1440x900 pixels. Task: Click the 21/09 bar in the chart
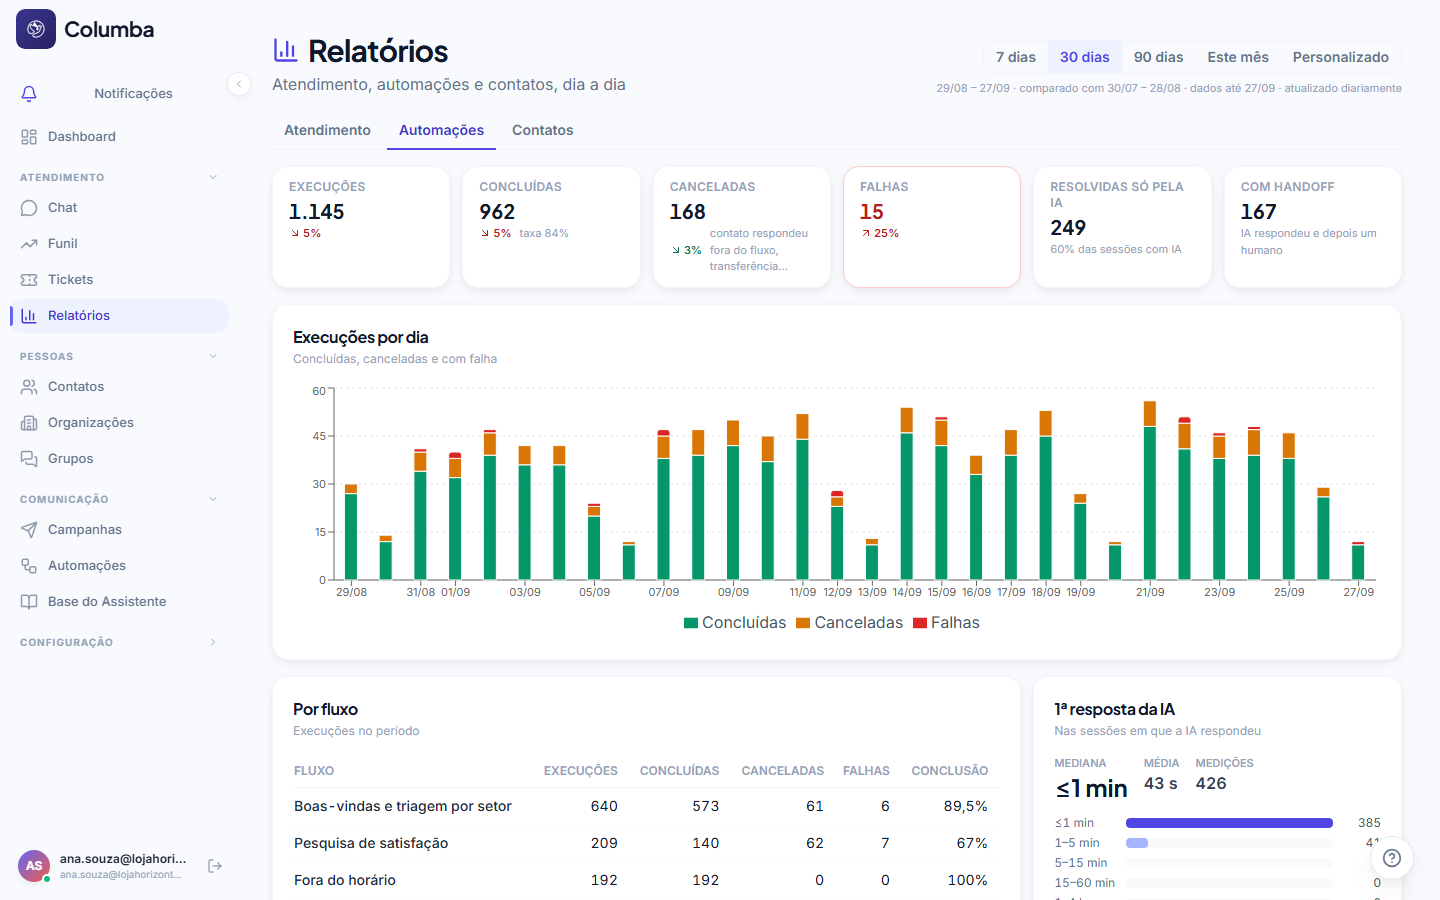(x=1150, y=490)
